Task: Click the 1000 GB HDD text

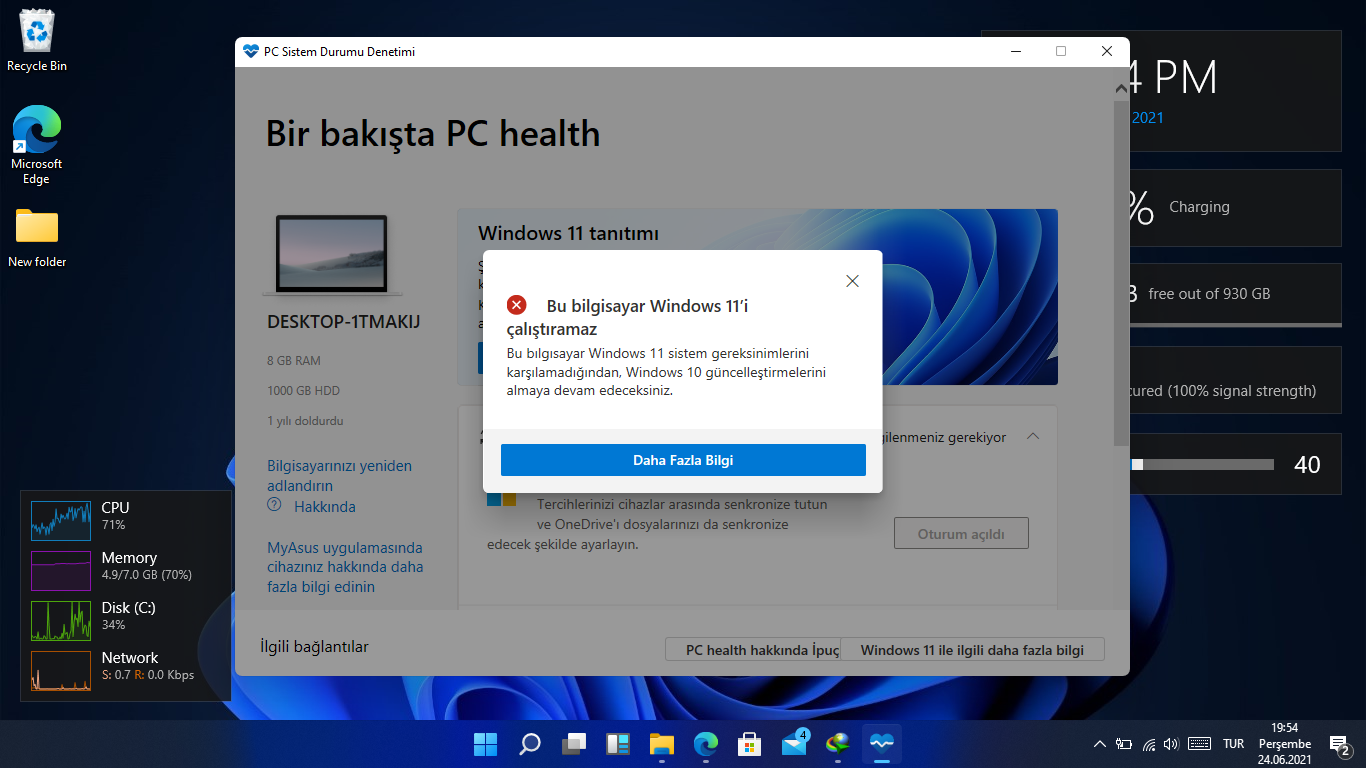Action: [x=303, y=391]
